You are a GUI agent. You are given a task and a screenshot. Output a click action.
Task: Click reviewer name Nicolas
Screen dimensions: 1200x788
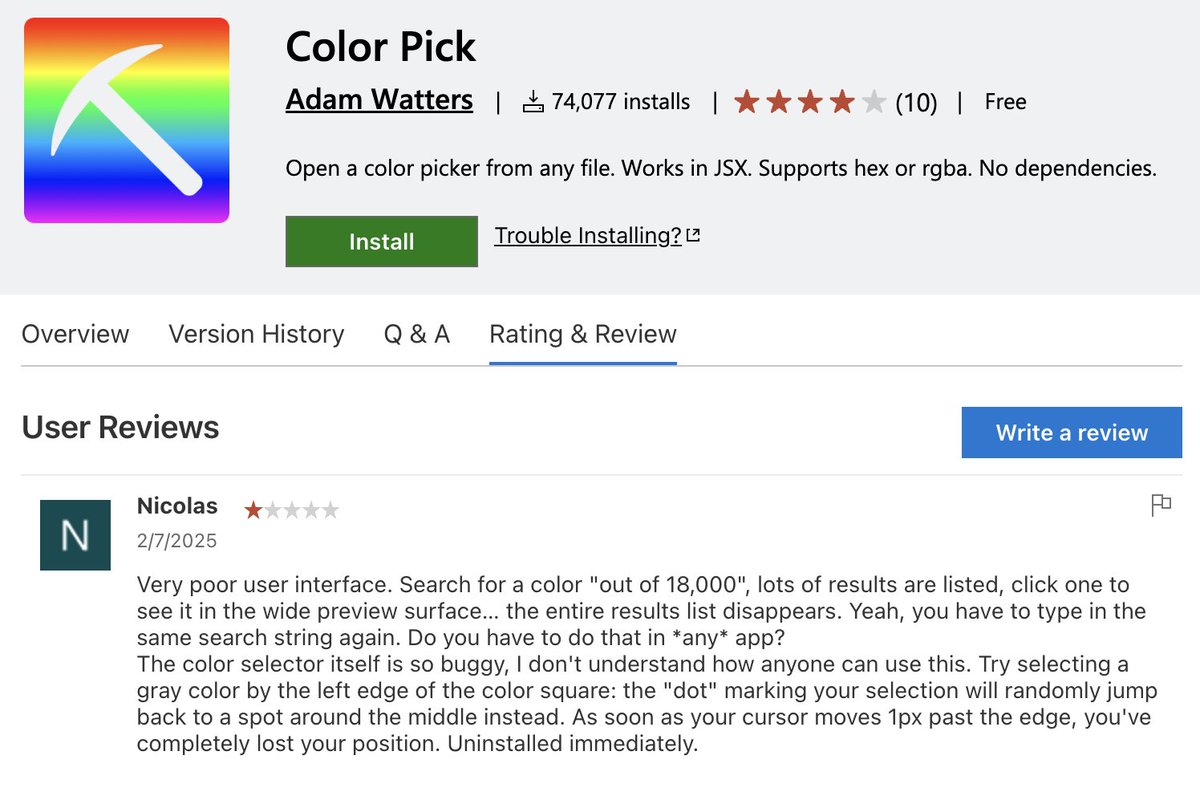click(177, 506)
